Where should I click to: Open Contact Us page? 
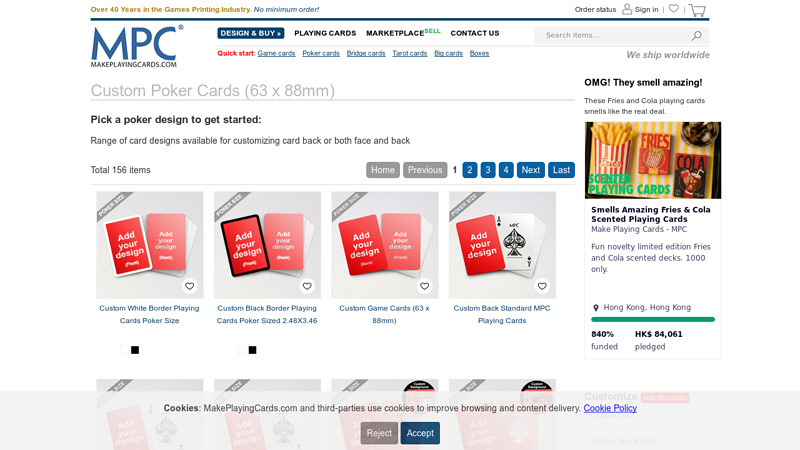474,33
